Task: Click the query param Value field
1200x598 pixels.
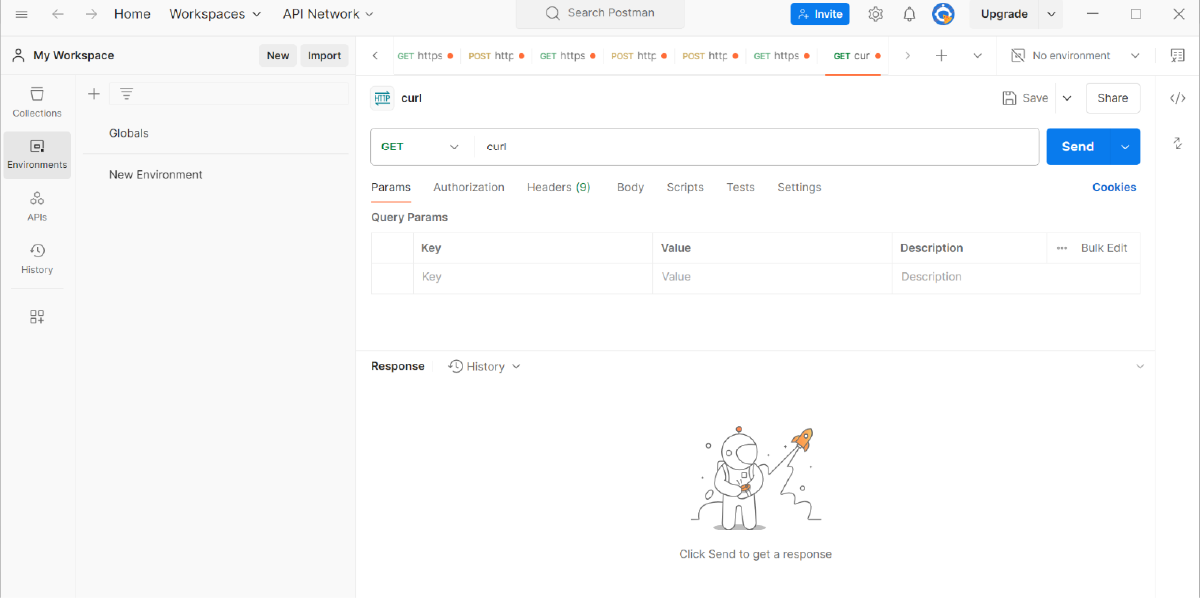Action: pos(772,277)
